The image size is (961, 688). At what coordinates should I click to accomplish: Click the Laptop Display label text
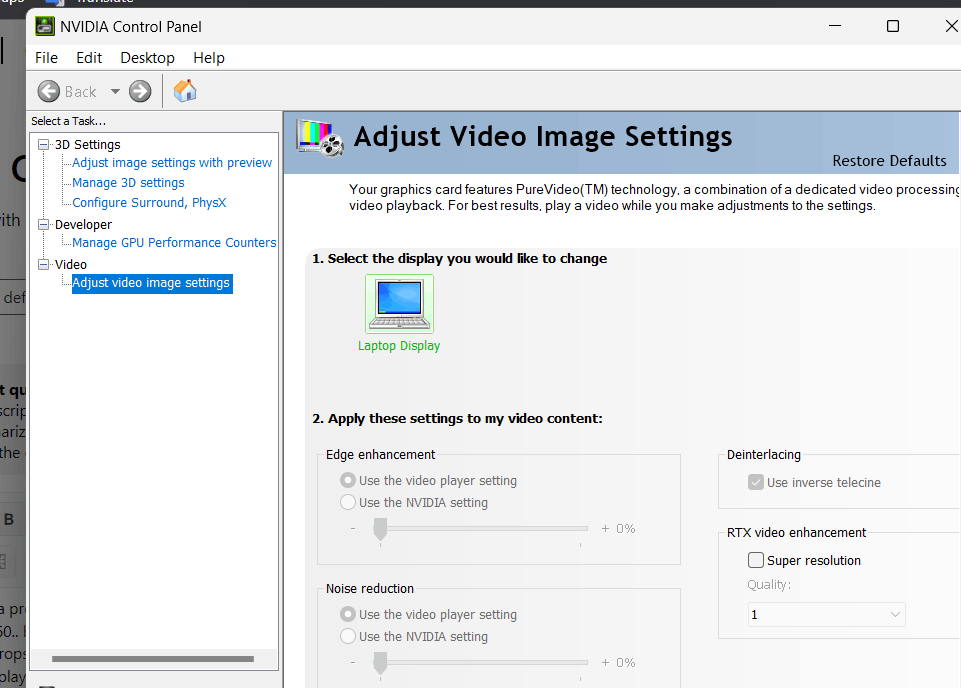click(399, 346)
